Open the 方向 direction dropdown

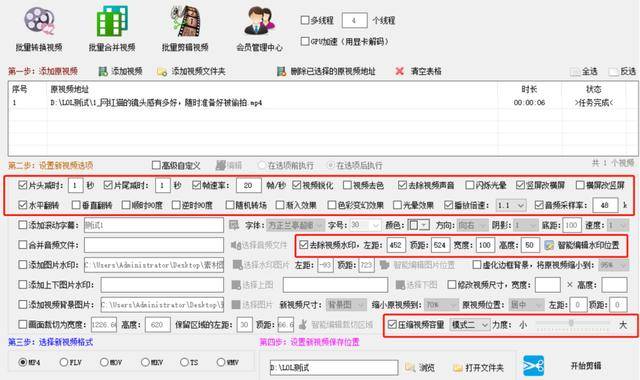[472, 225]
